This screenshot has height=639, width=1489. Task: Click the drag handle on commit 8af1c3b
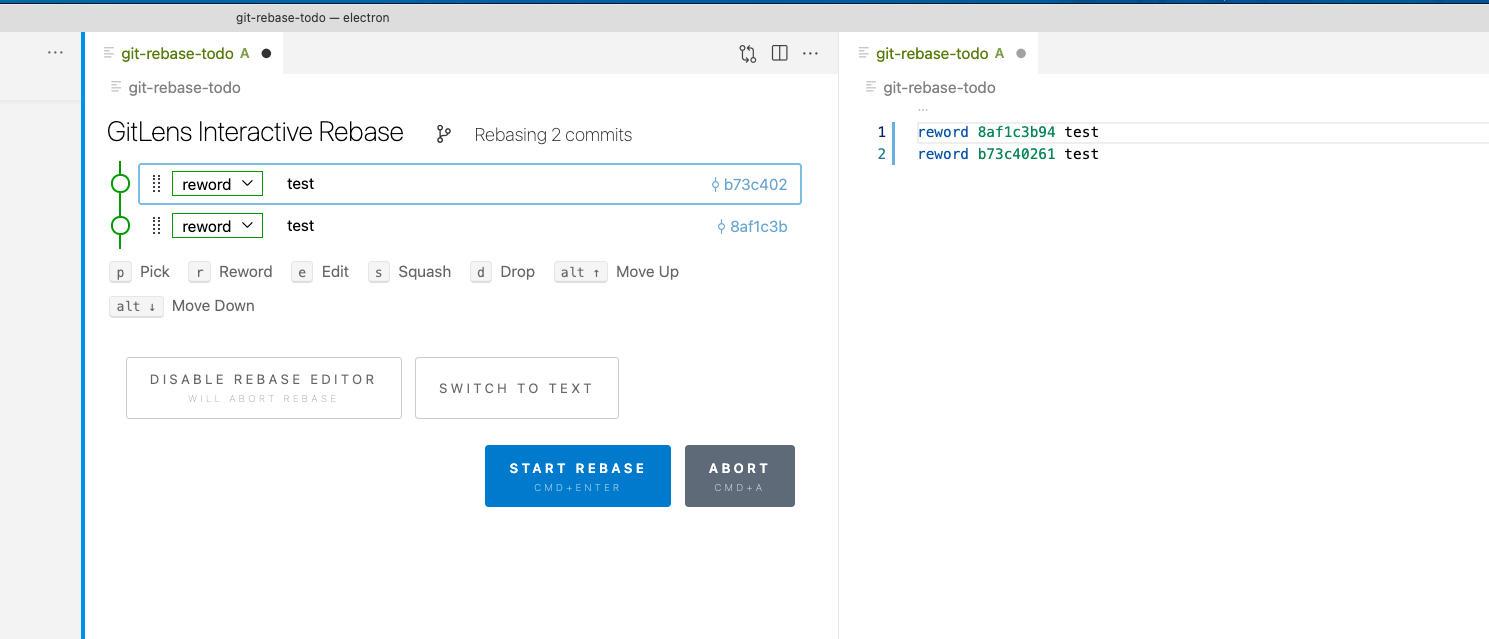(156, 226)
